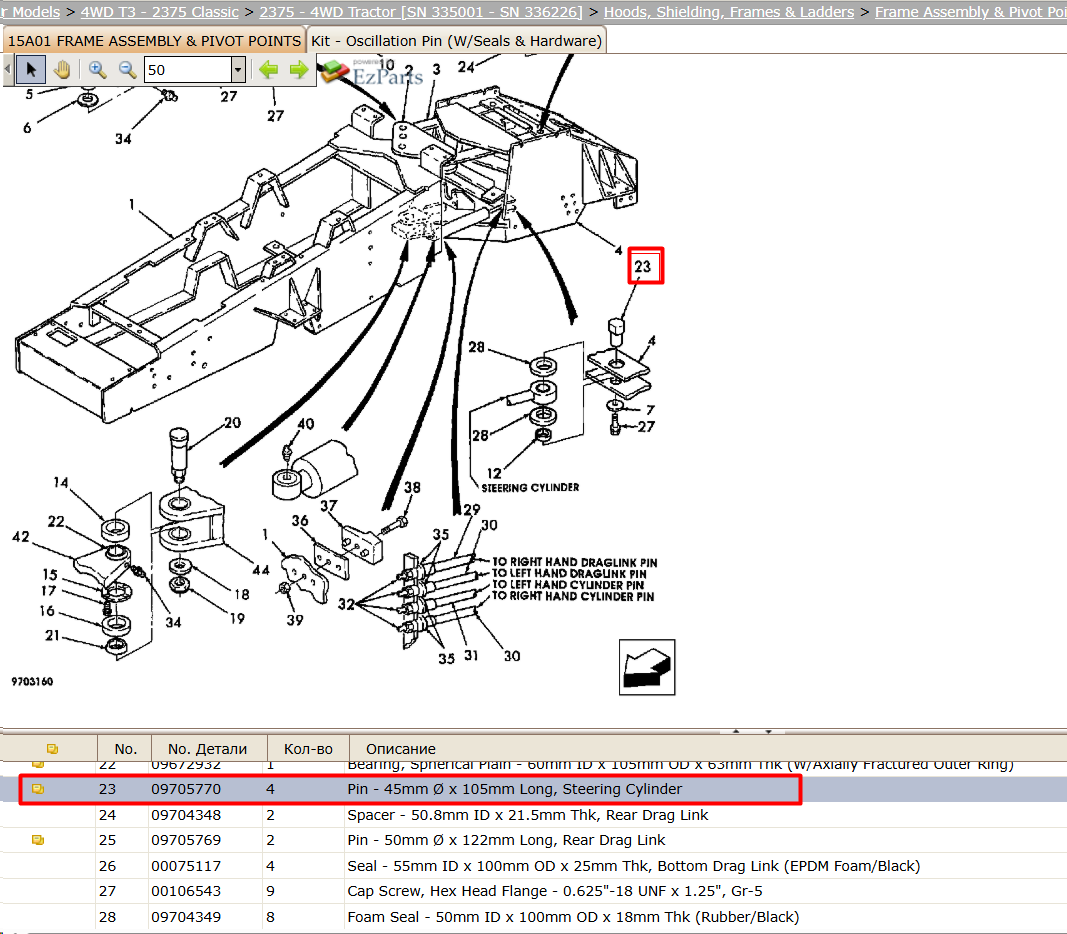Select part number 09704348
1067x934 pixels.
point(186,815)
